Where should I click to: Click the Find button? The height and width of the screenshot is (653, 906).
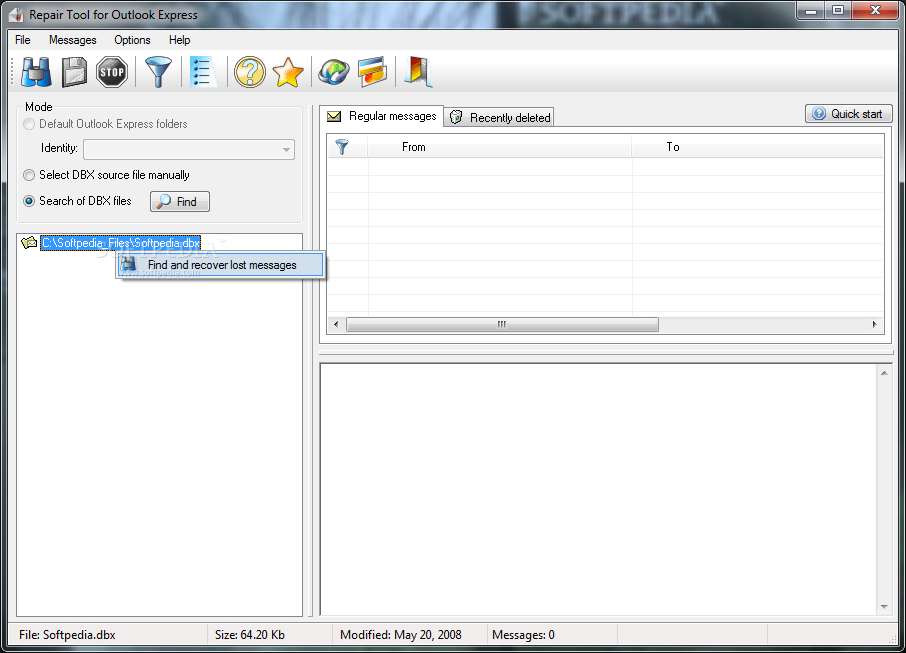[x=180, y=202]
